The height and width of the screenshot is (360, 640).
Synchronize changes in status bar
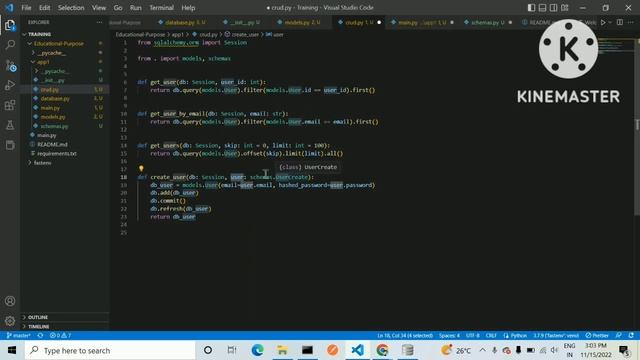[x=40, y=336]
